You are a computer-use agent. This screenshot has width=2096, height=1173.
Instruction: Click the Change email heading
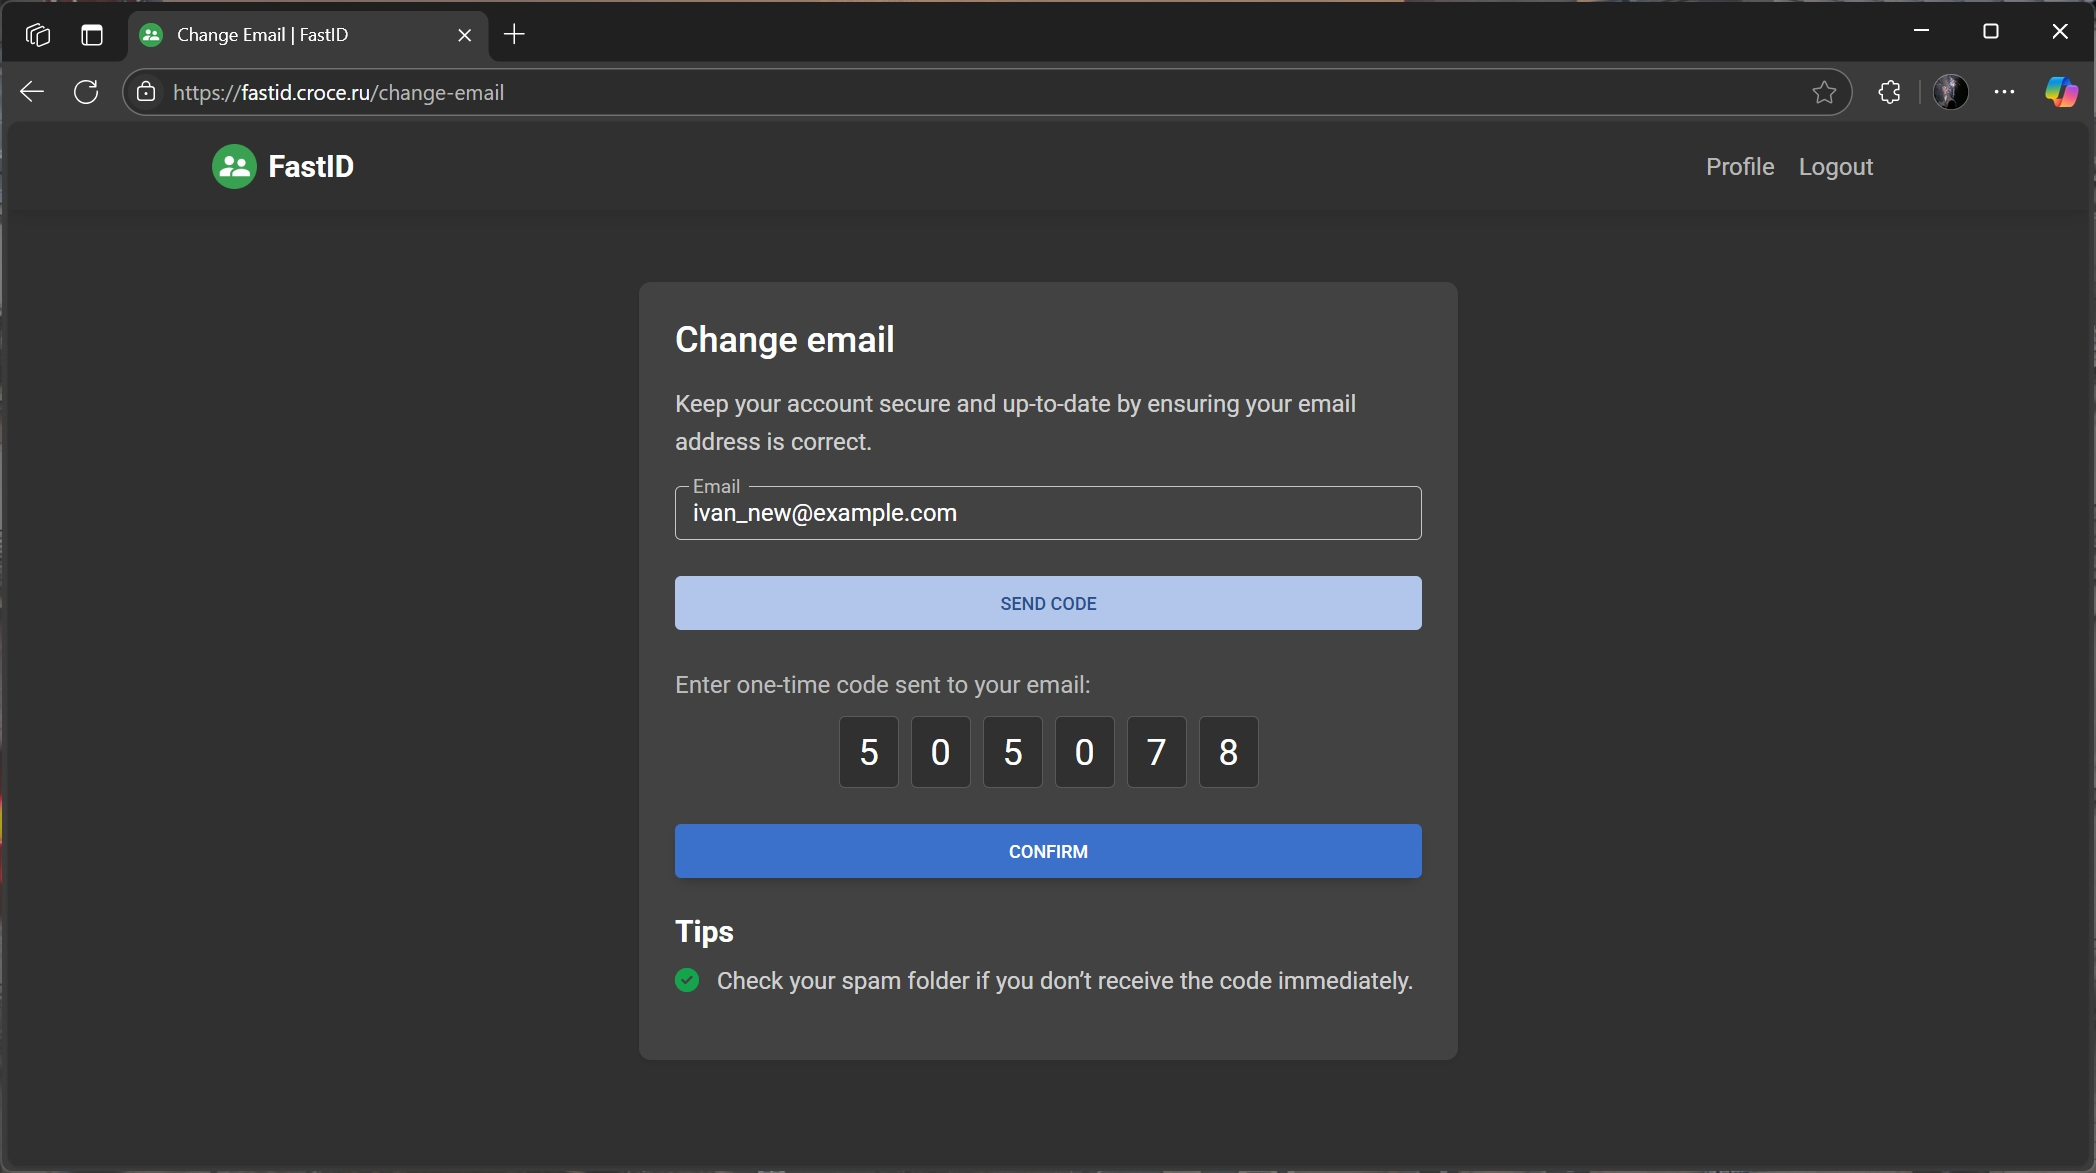pyautogui.click(x=785, y=340)
